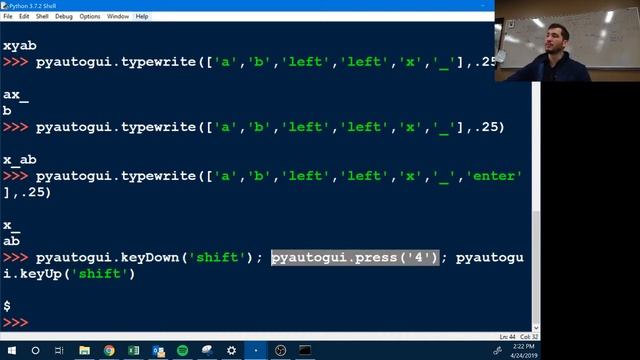The width and height of the screenshot is (640, 360).
Task: Click the 'ab' output line below 'x_'
Action: coord(11,241)
